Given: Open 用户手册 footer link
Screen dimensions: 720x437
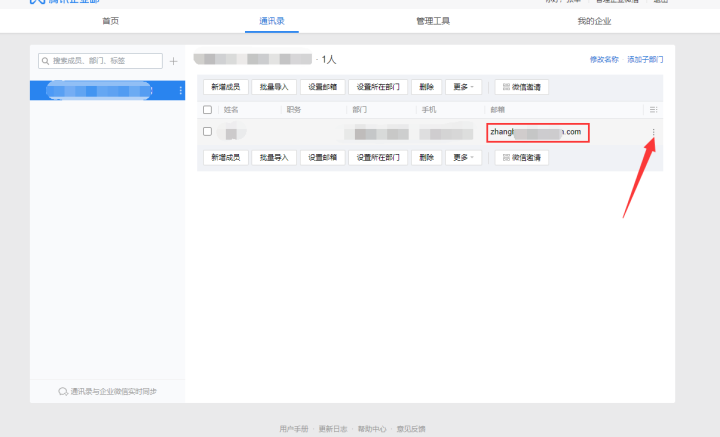Looking at the screenshot, I should (x=294, y=429).
